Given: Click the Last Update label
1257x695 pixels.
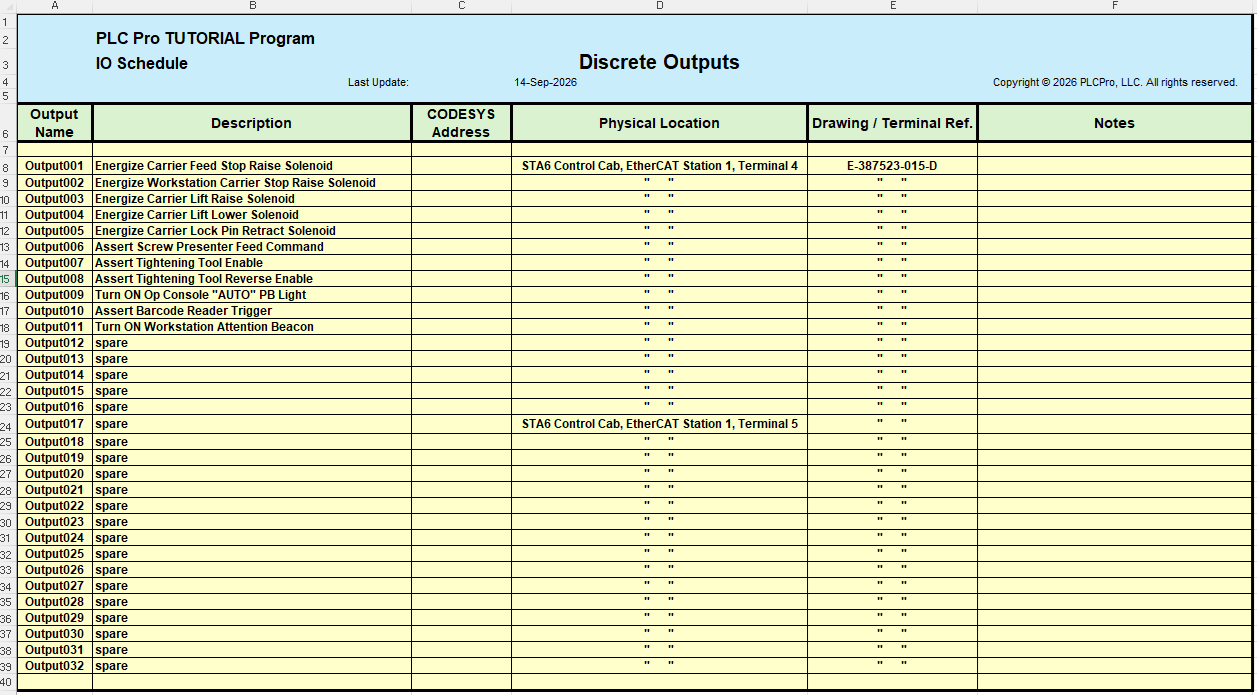Looking at the screenshot, I should 378,82.
